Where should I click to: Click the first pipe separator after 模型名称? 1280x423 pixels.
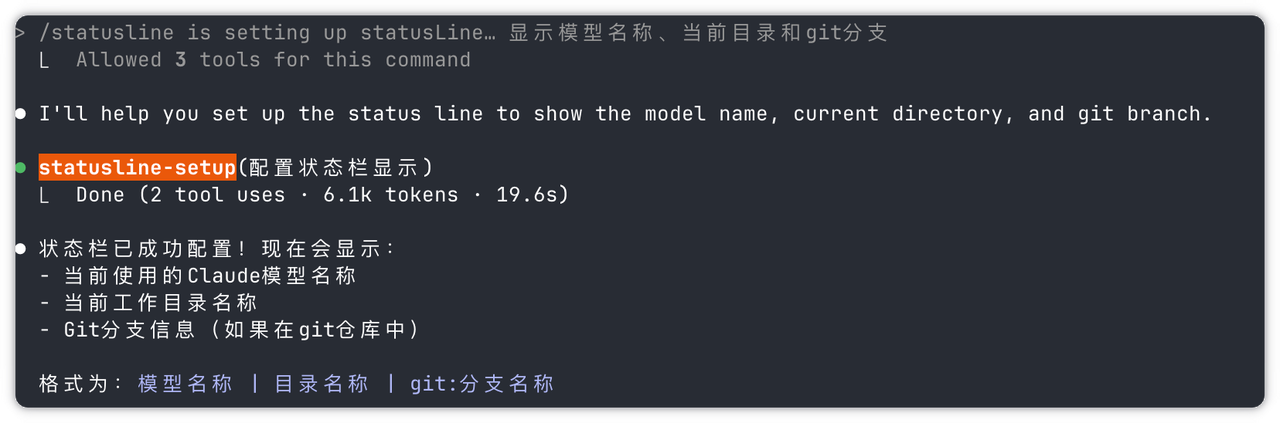[255, 384]
